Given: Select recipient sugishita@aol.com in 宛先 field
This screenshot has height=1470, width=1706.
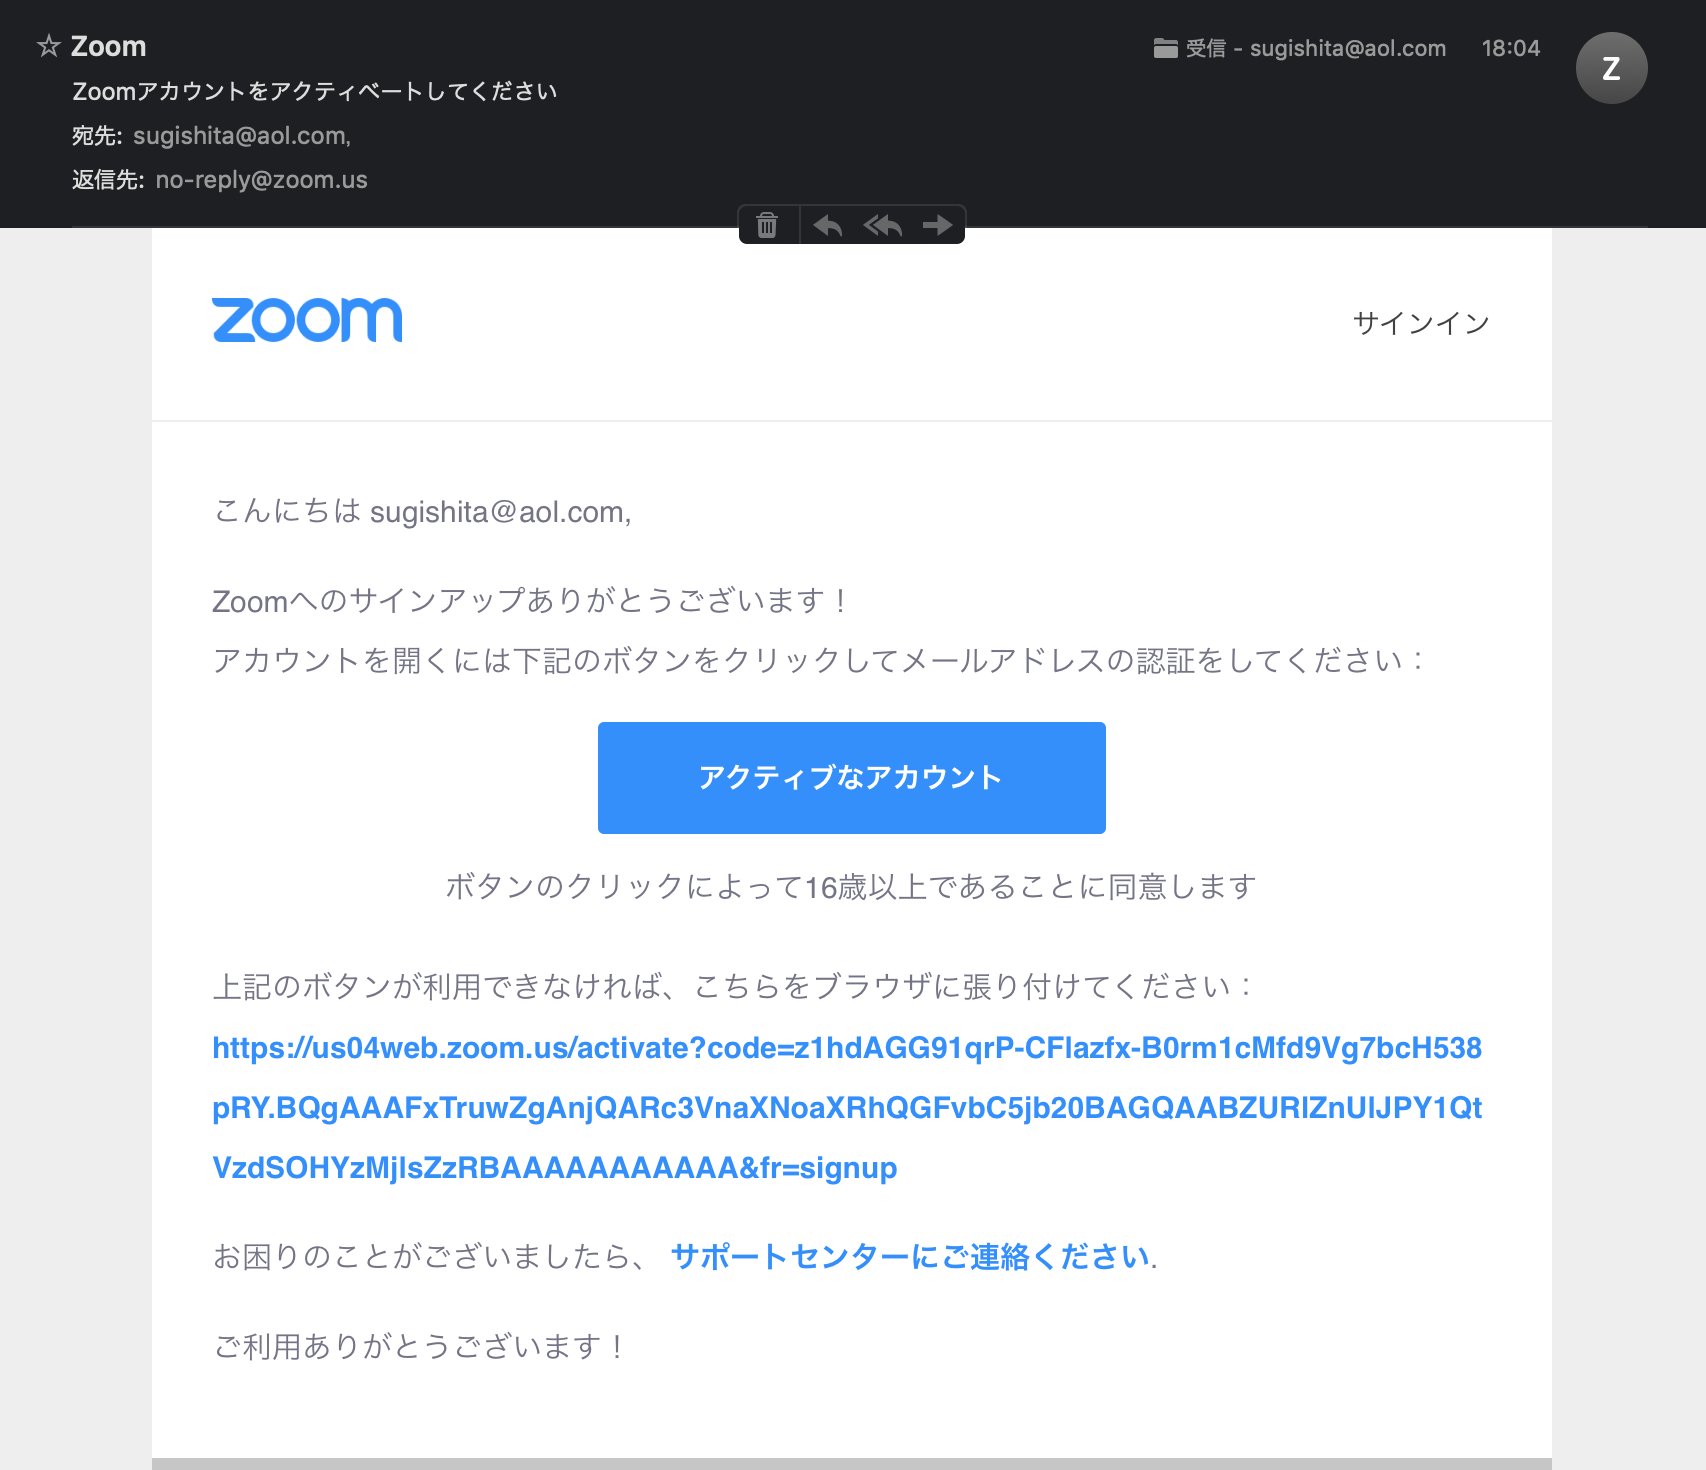Looking at the screenshot, I should pyautogui.click(x=242, y=136).
